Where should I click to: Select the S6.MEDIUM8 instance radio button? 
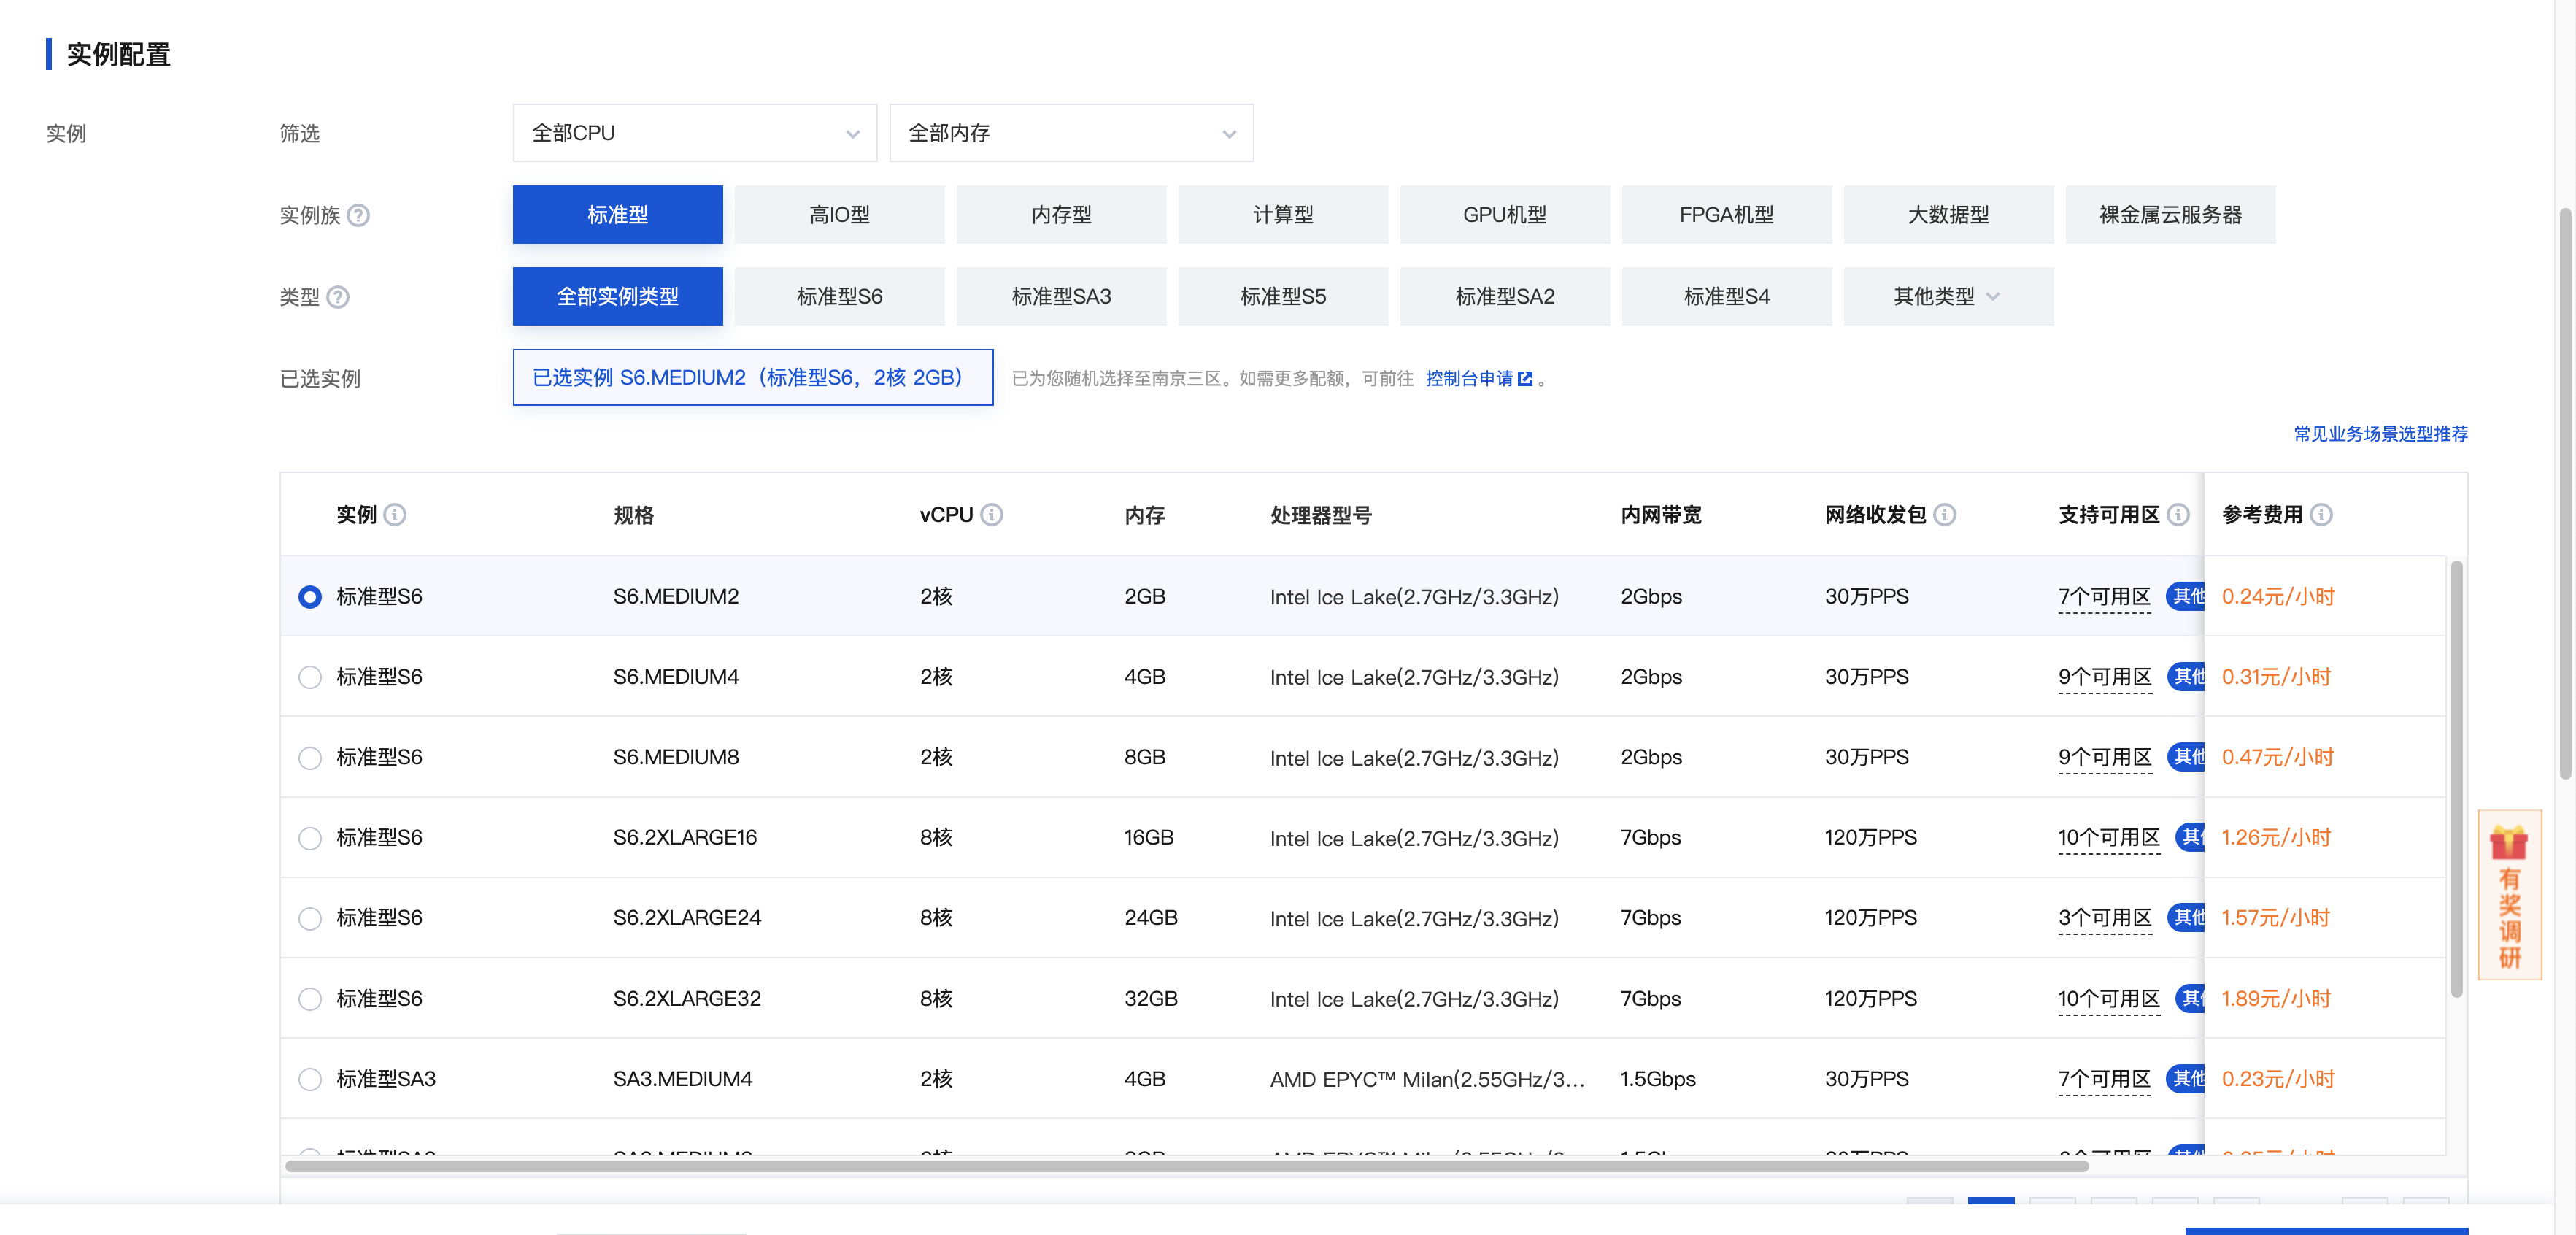pos(310,758)
